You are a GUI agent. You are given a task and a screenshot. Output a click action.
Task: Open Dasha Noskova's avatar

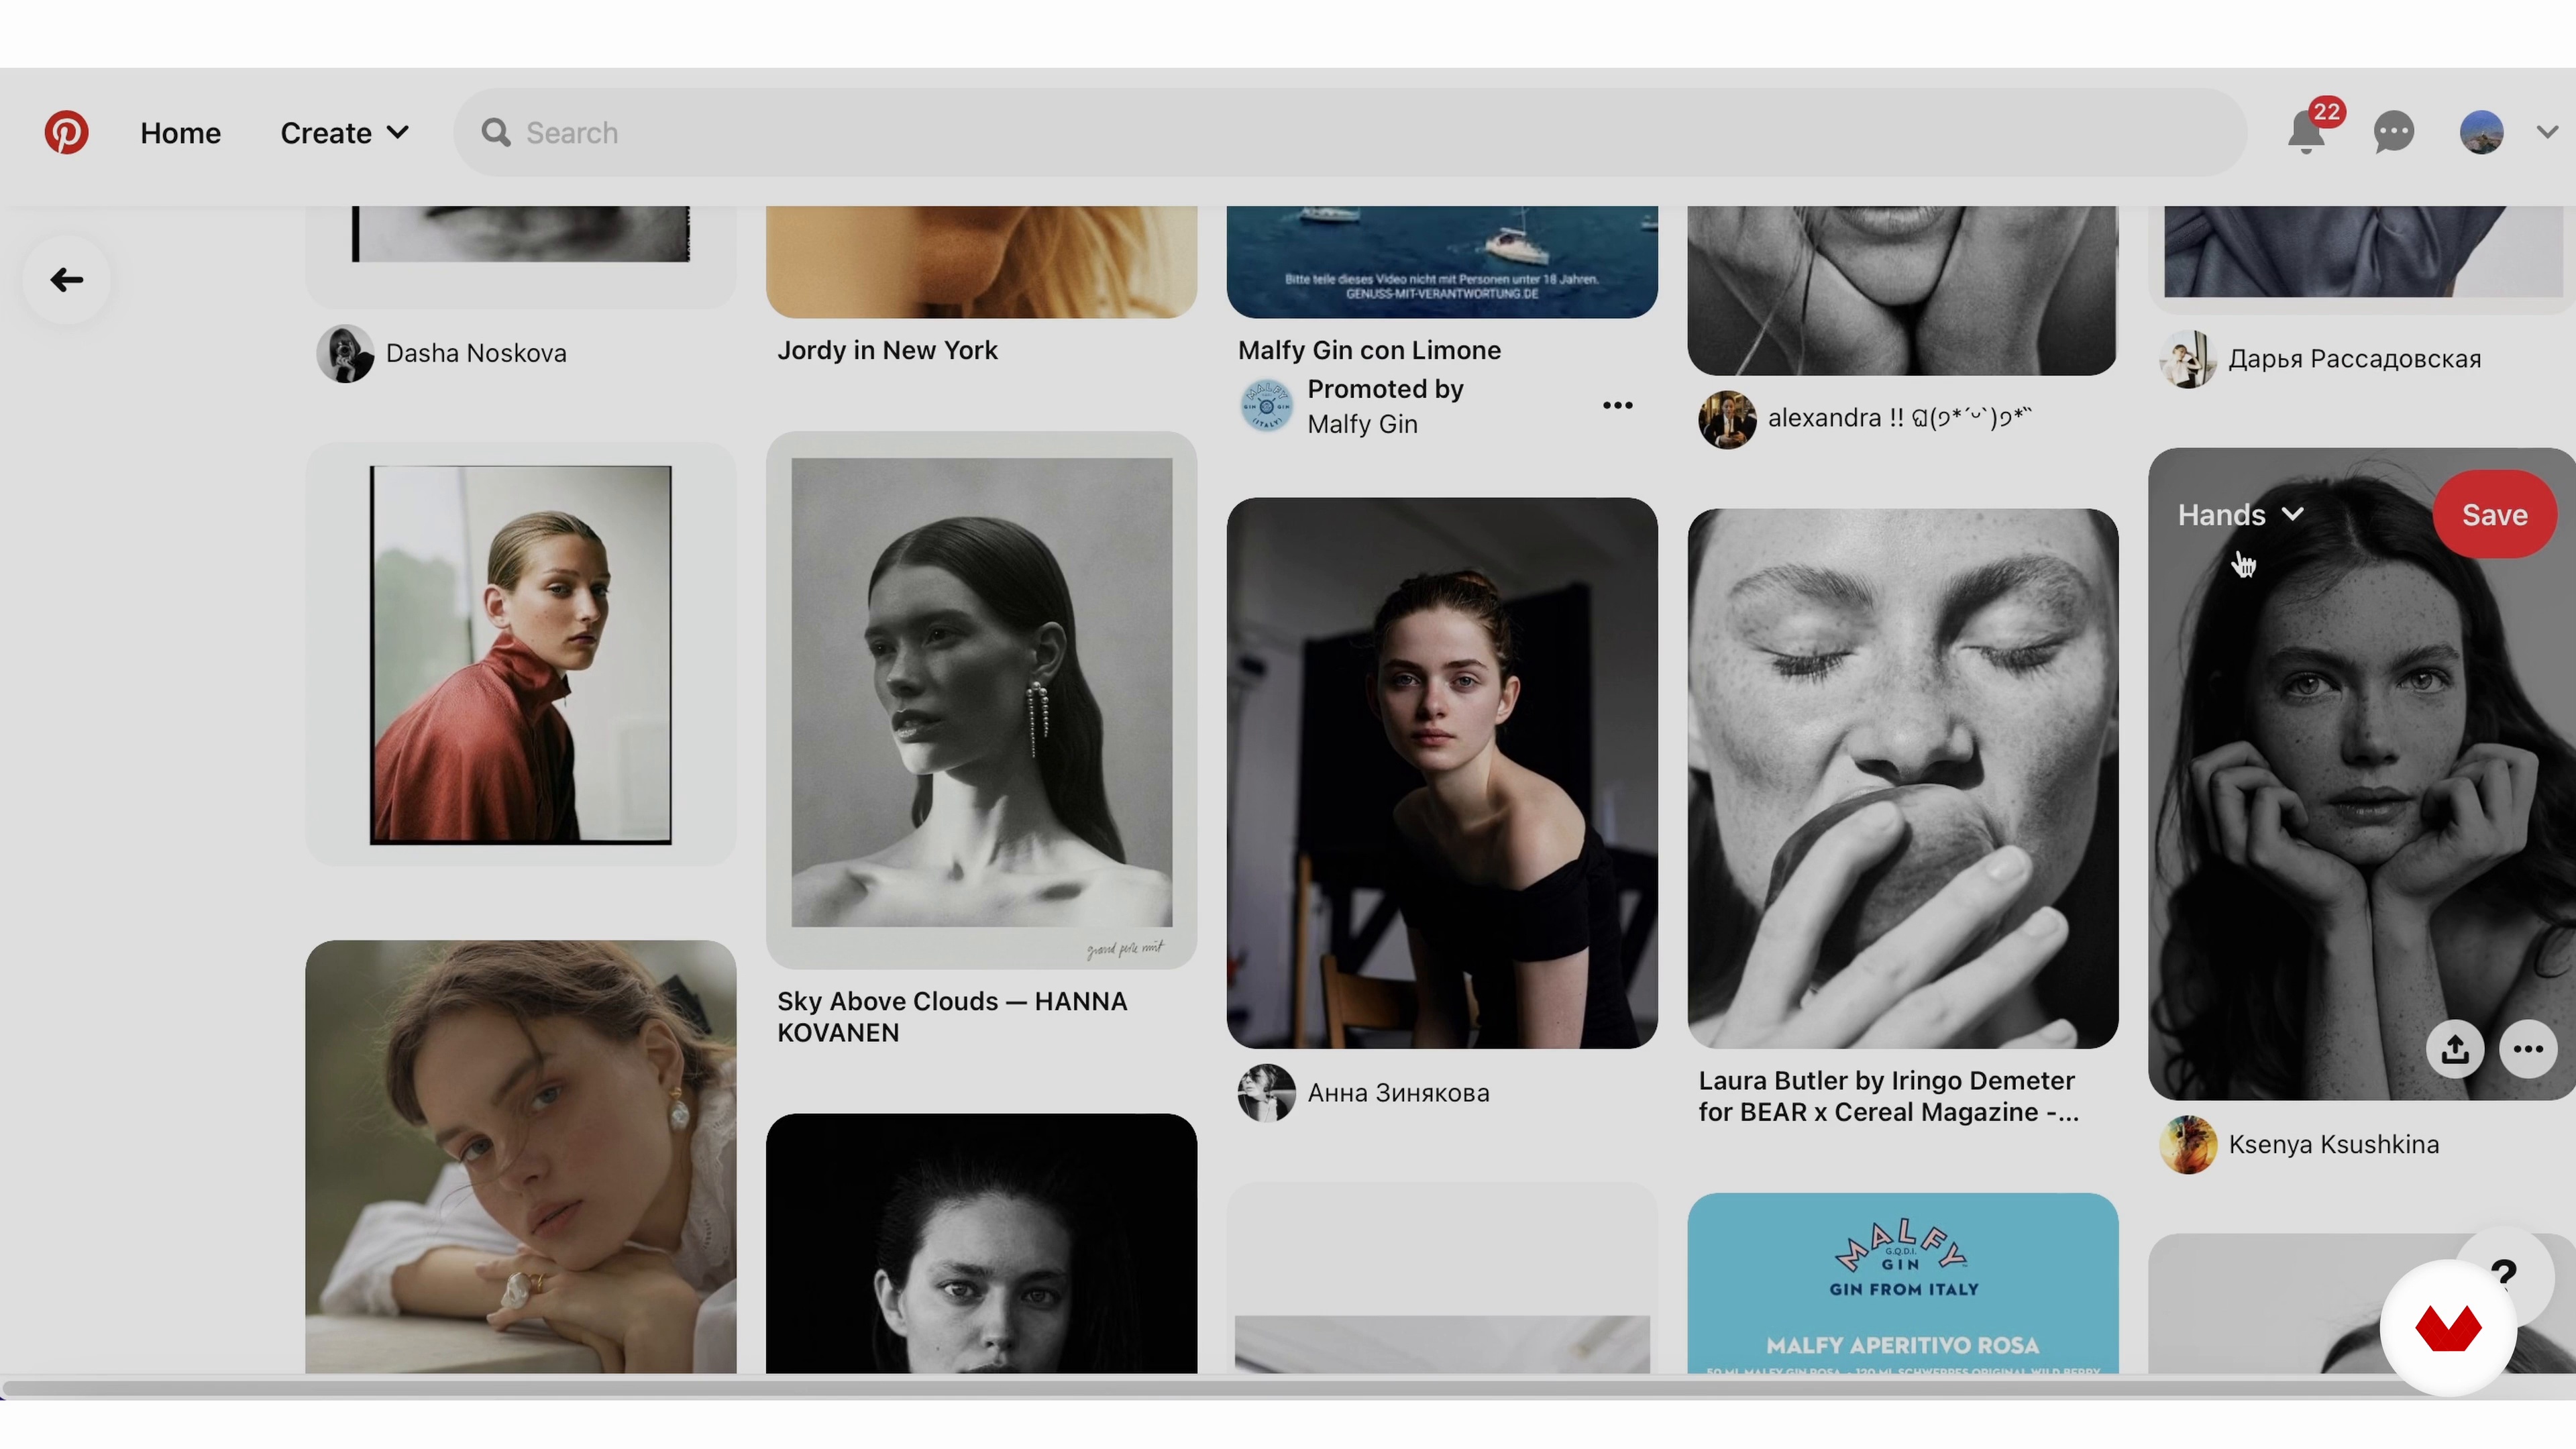click(345, 353)
